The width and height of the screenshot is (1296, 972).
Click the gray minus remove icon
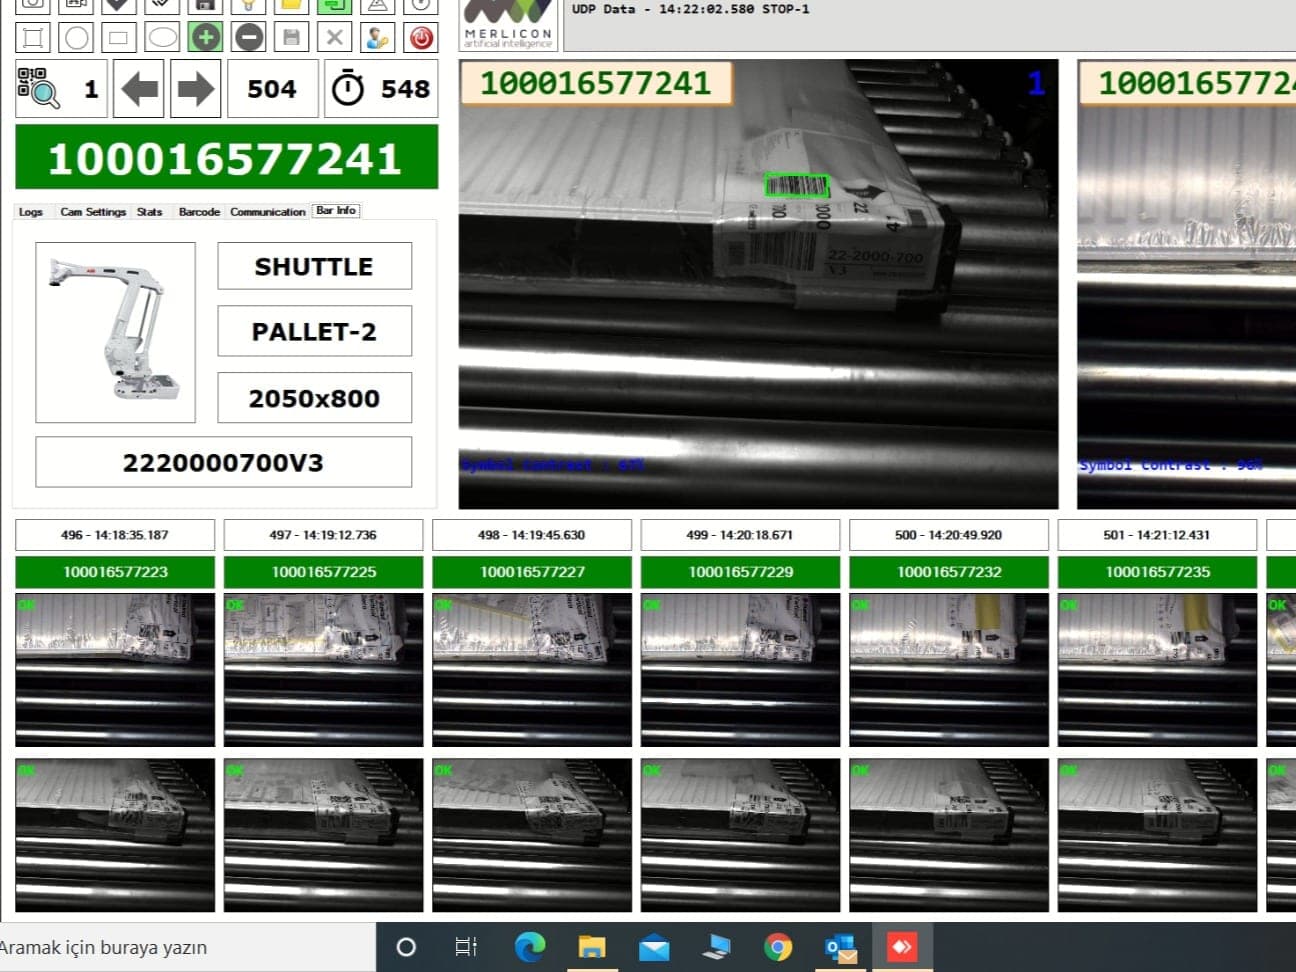[248, 38]
